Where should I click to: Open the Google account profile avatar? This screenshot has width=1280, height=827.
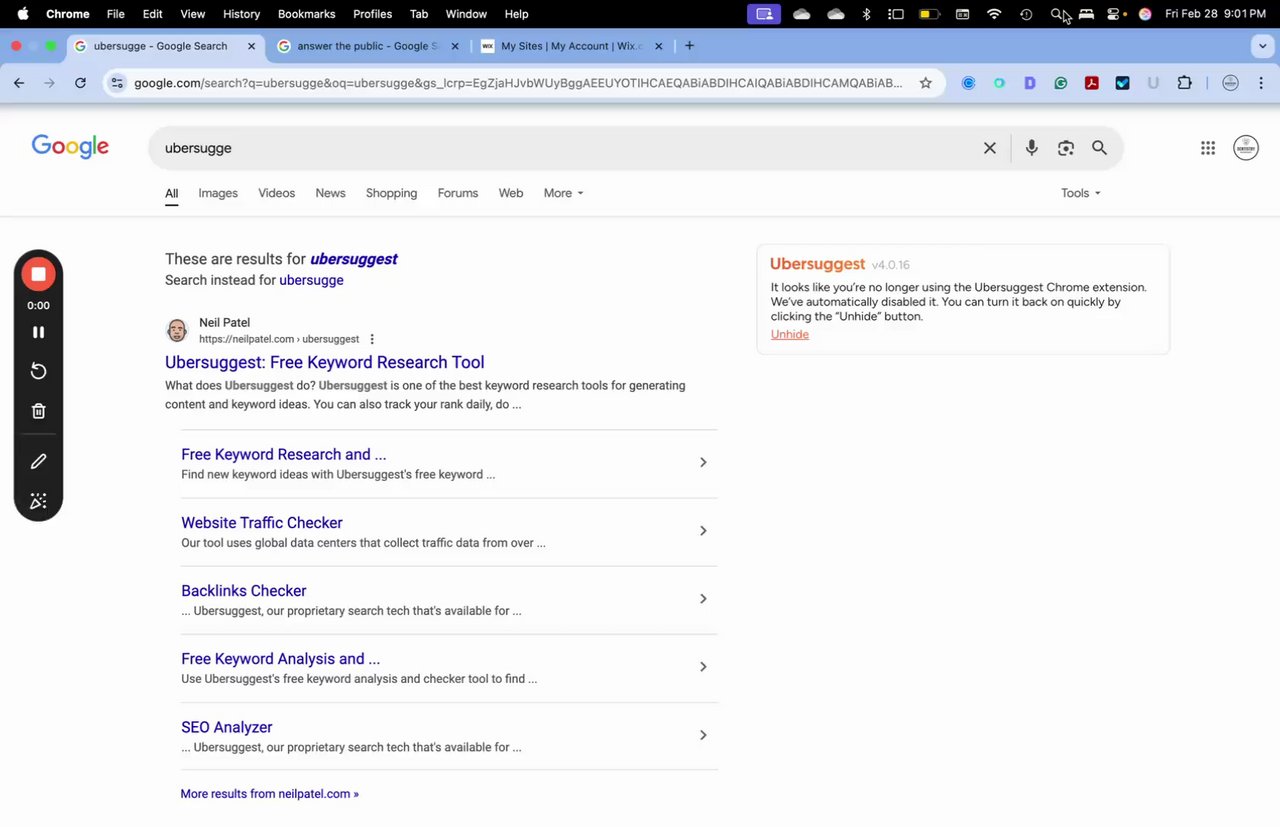coord(1246,148)
